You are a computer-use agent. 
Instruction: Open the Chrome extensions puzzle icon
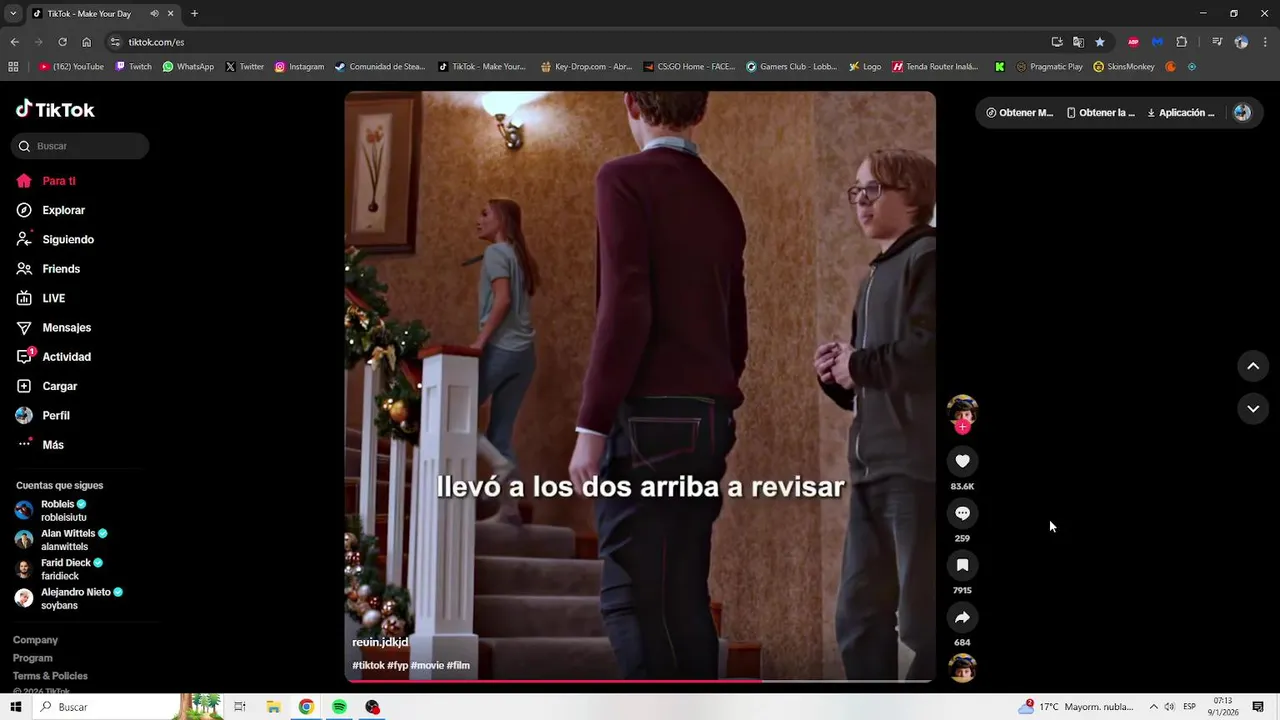(x=1181, y=42)
